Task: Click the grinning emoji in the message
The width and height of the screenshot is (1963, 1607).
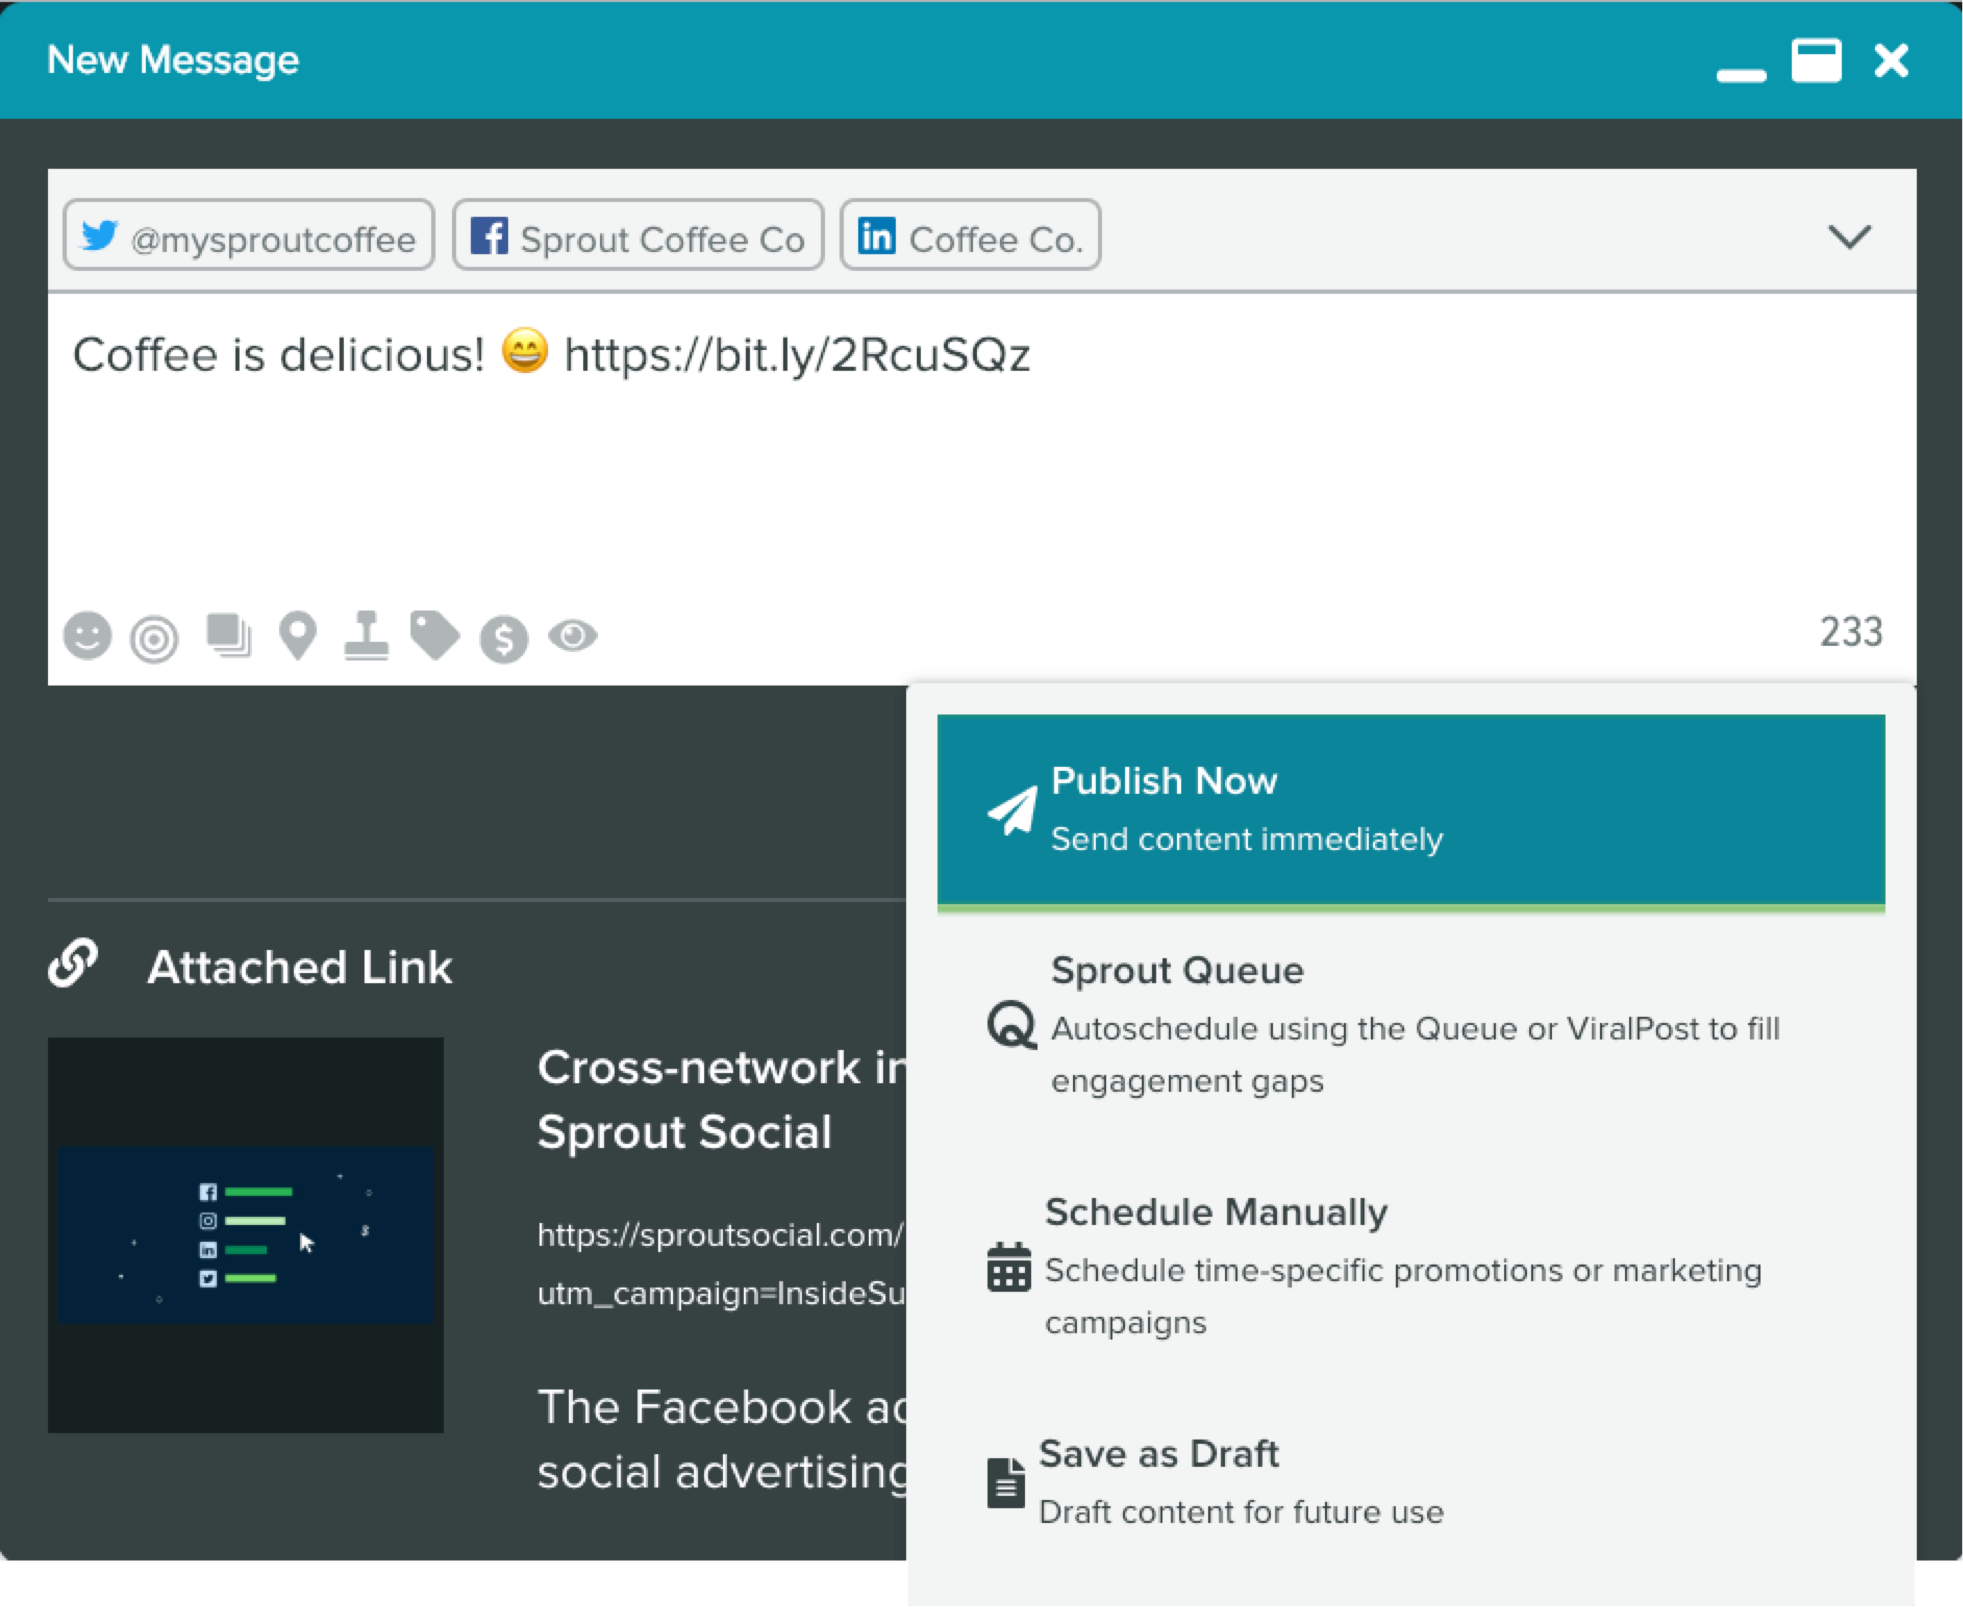Action: pyautogui.click(x=525, y=351)
